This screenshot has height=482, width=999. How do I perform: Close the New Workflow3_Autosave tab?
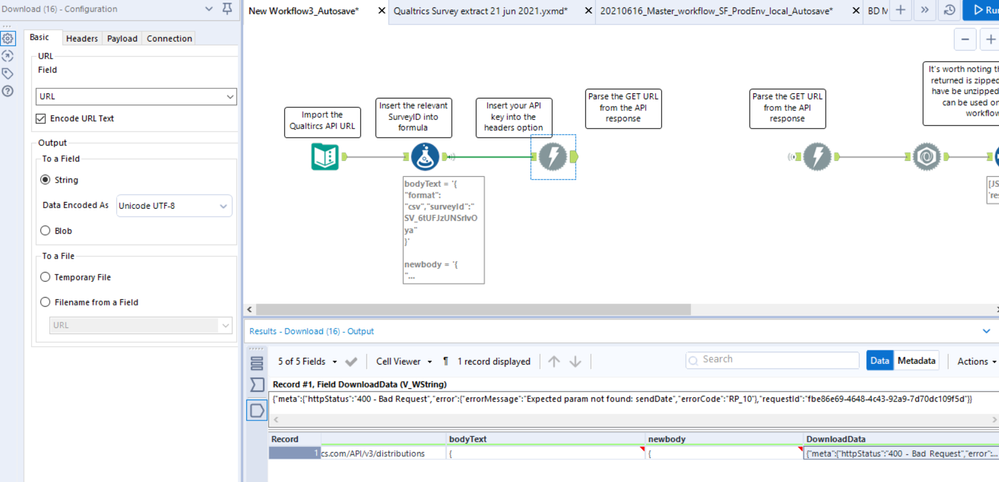(x=382, y=11)
